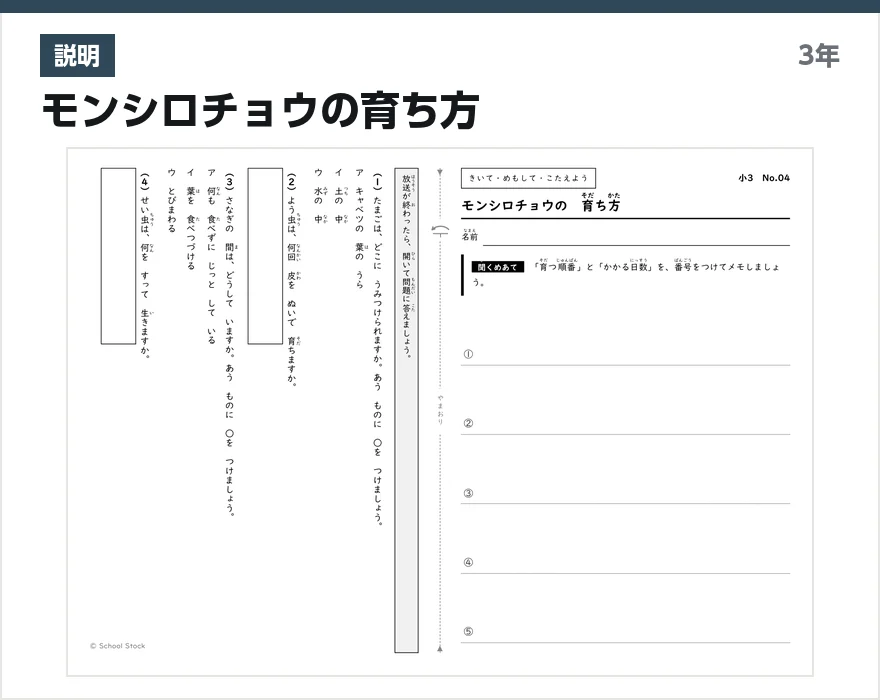Click the answer box for question (4)
This screenshot has height=700, width=880.
[x=118, y=256]
